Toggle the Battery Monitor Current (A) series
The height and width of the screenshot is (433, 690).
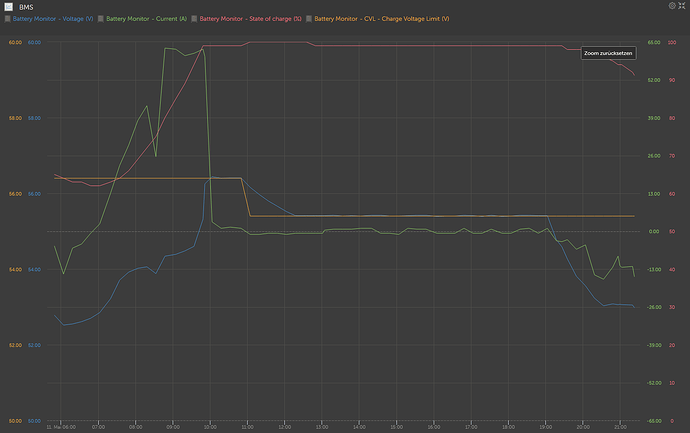point(145,19)
